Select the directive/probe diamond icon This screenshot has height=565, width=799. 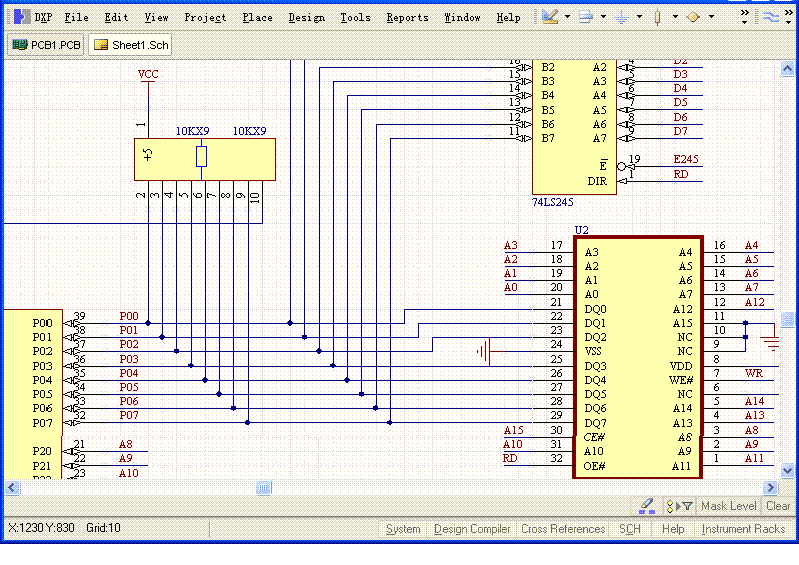click(x=693, y=17)
